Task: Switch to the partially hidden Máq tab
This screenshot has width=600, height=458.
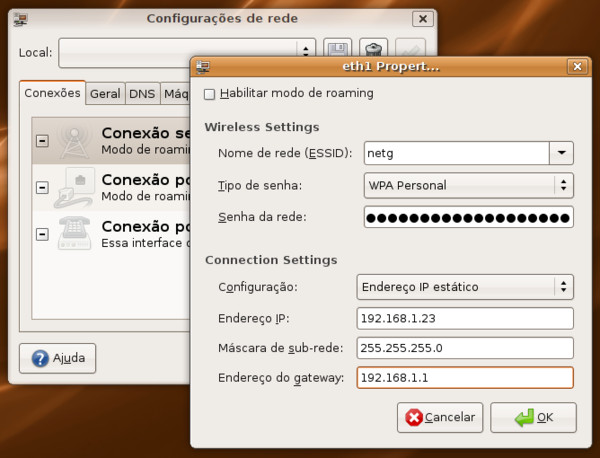Action: click(x=176, y=94)
